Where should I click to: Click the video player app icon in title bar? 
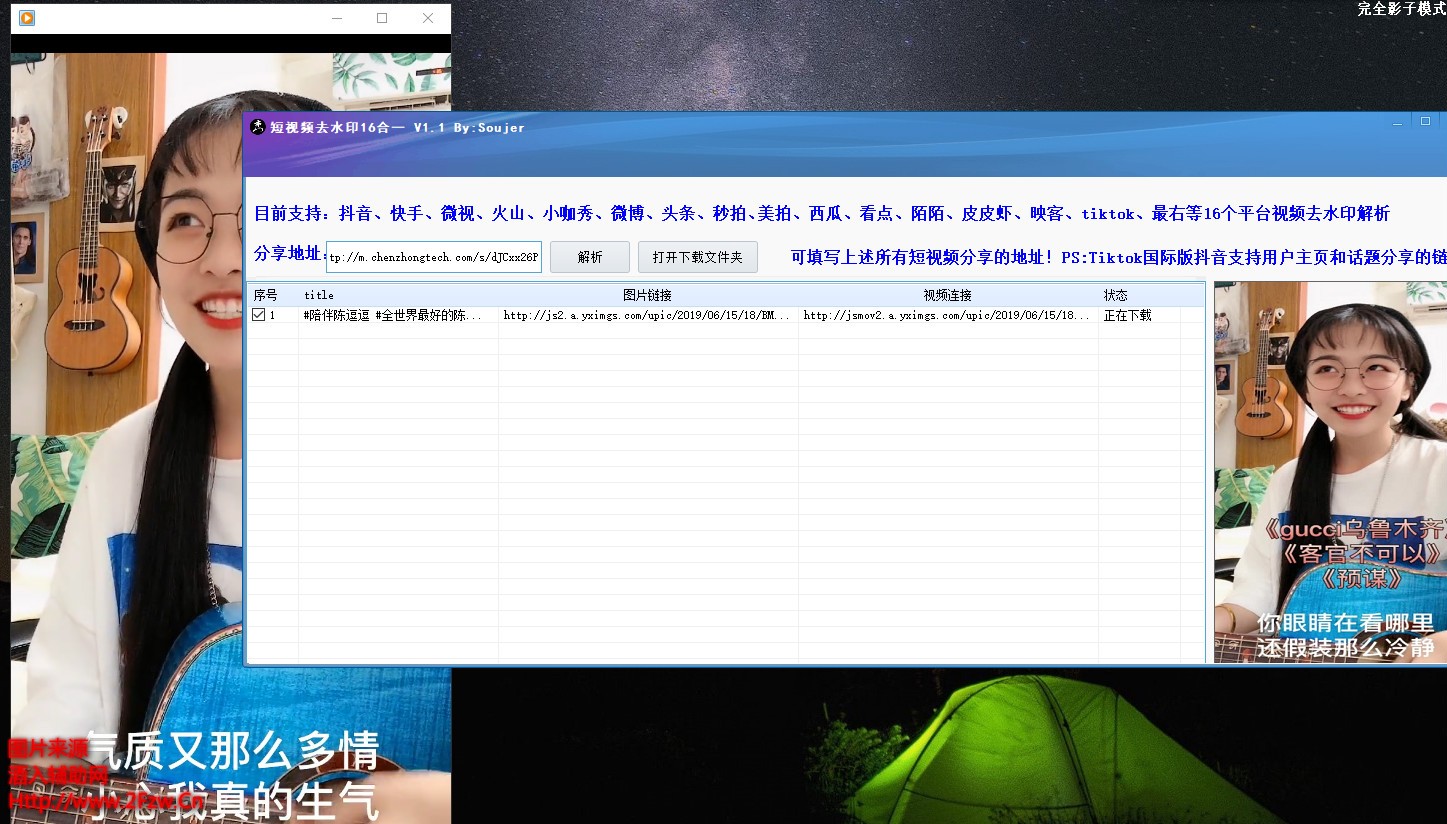tap(27, 18)
